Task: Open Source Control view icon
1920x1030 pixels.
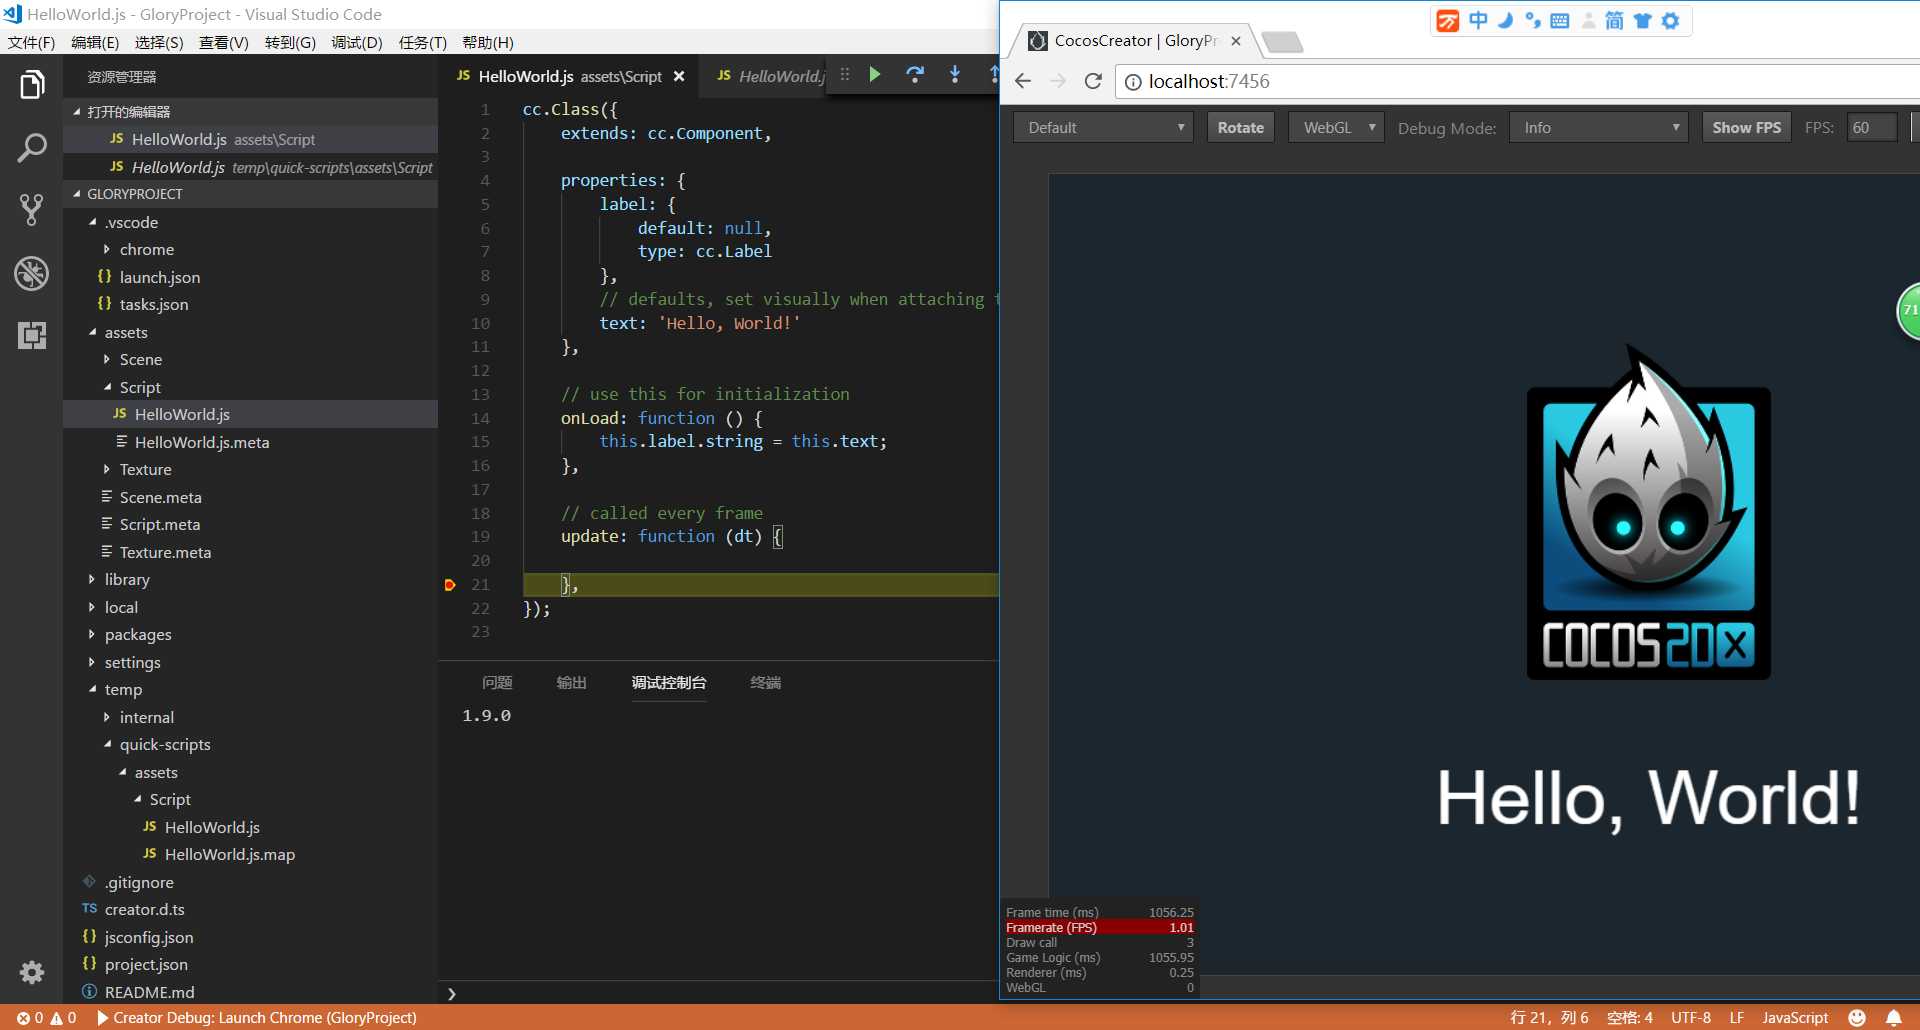Action: pyautogui.click(x=31, y=210)
